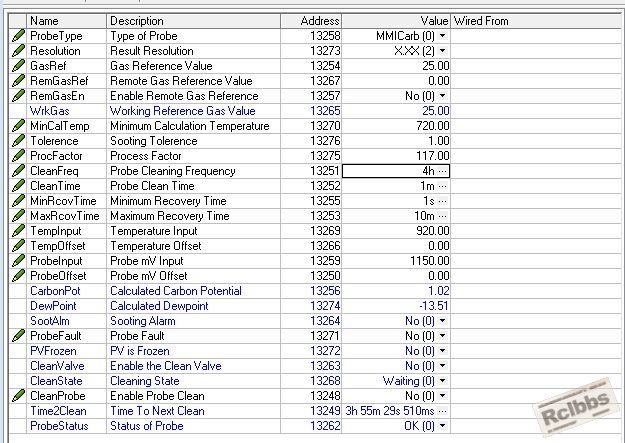The height and width of the screenshot is (443, 625).
Task: Open the Resolution X.XX dropdown arrow
Action: (x=442, y=51)
